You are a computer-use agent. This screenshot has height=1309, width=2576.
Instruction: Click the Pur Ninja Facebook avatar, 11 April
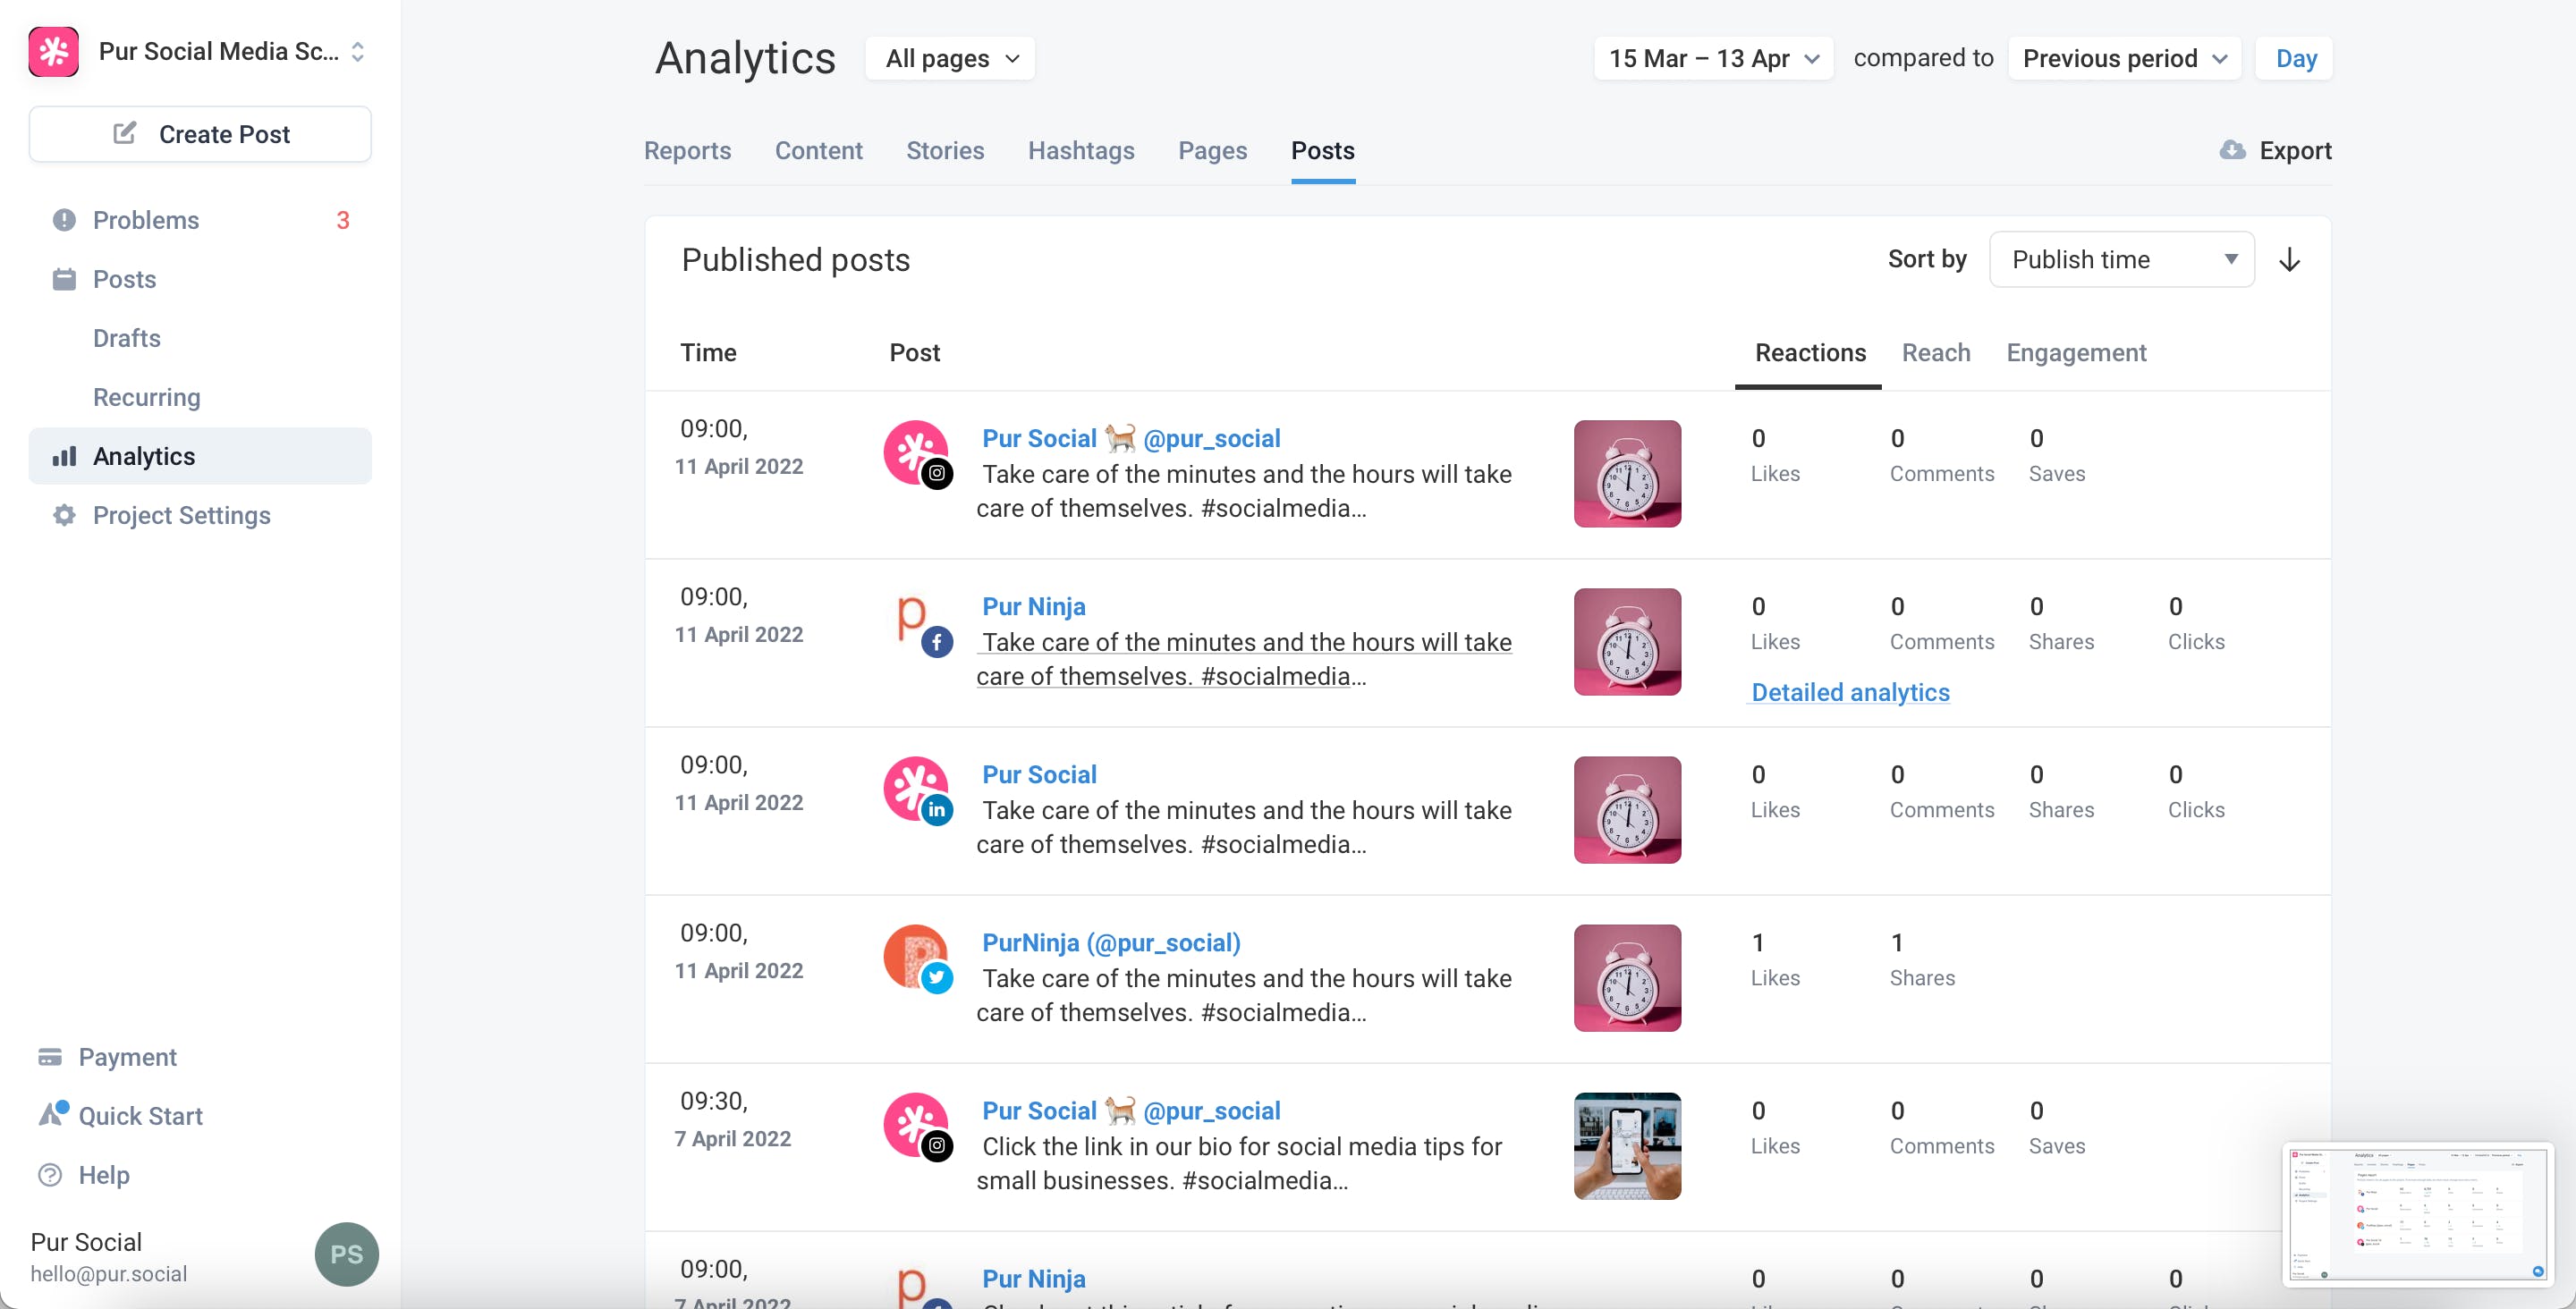click(917, 622)
